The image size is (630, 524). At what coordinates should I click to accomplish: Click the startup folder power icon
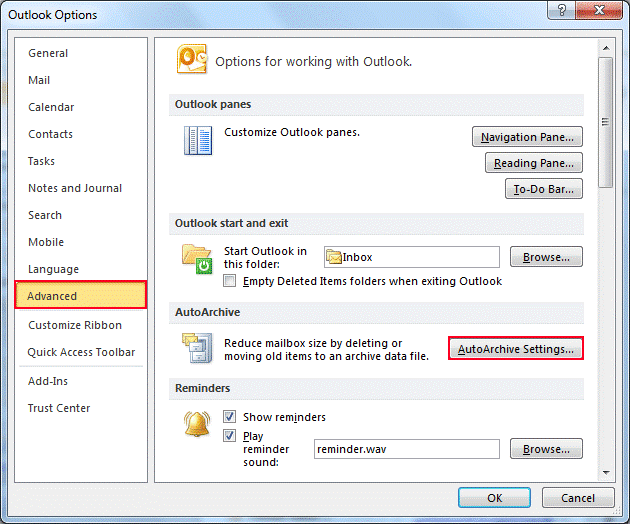coord(197,259)
